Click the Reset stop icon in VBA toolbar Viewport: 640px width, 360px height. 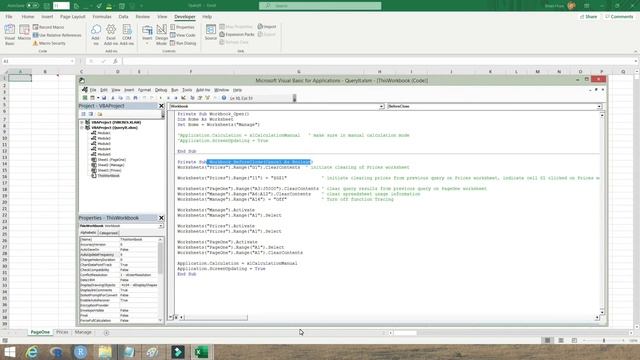(x=176, y=98)
